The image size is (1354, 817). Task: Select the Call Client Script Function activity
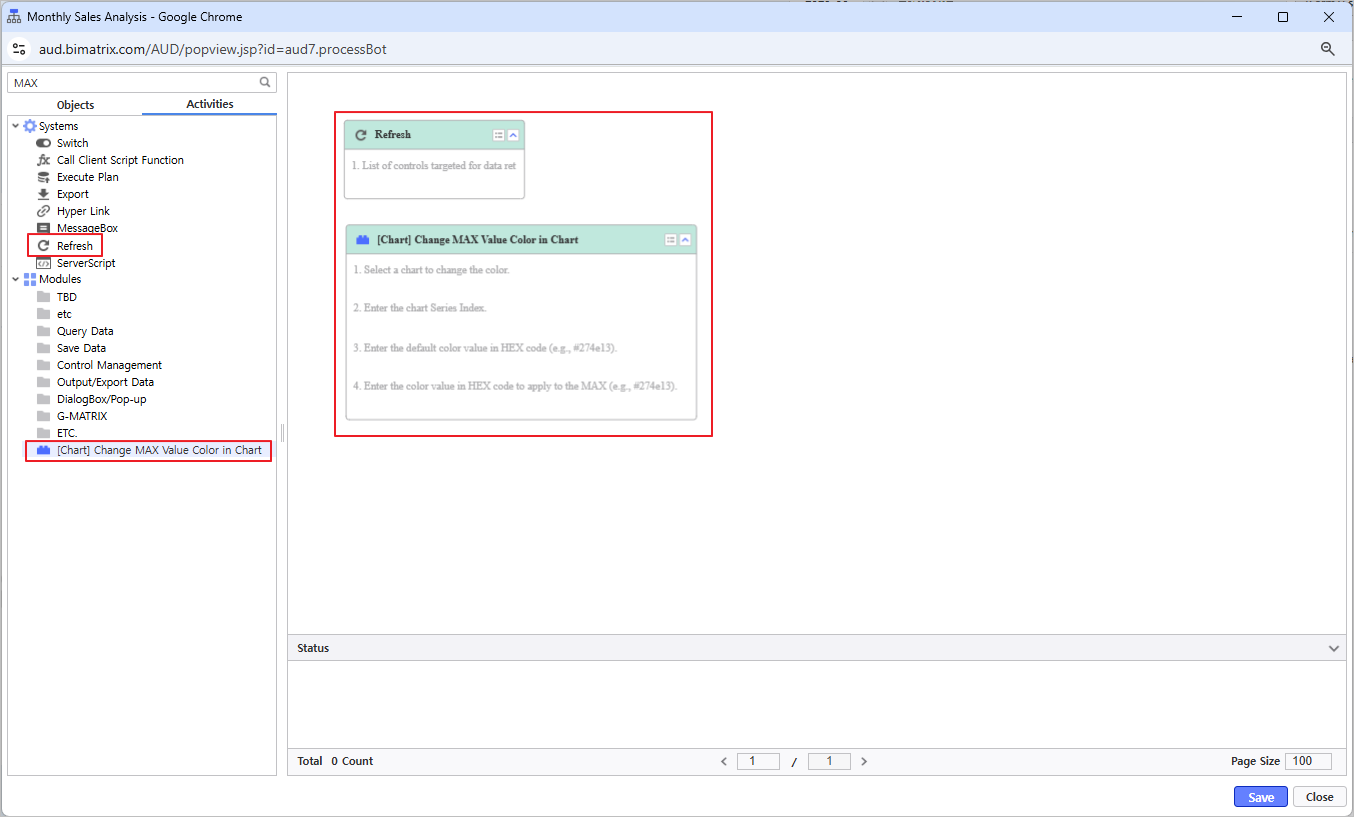[120, 160]
